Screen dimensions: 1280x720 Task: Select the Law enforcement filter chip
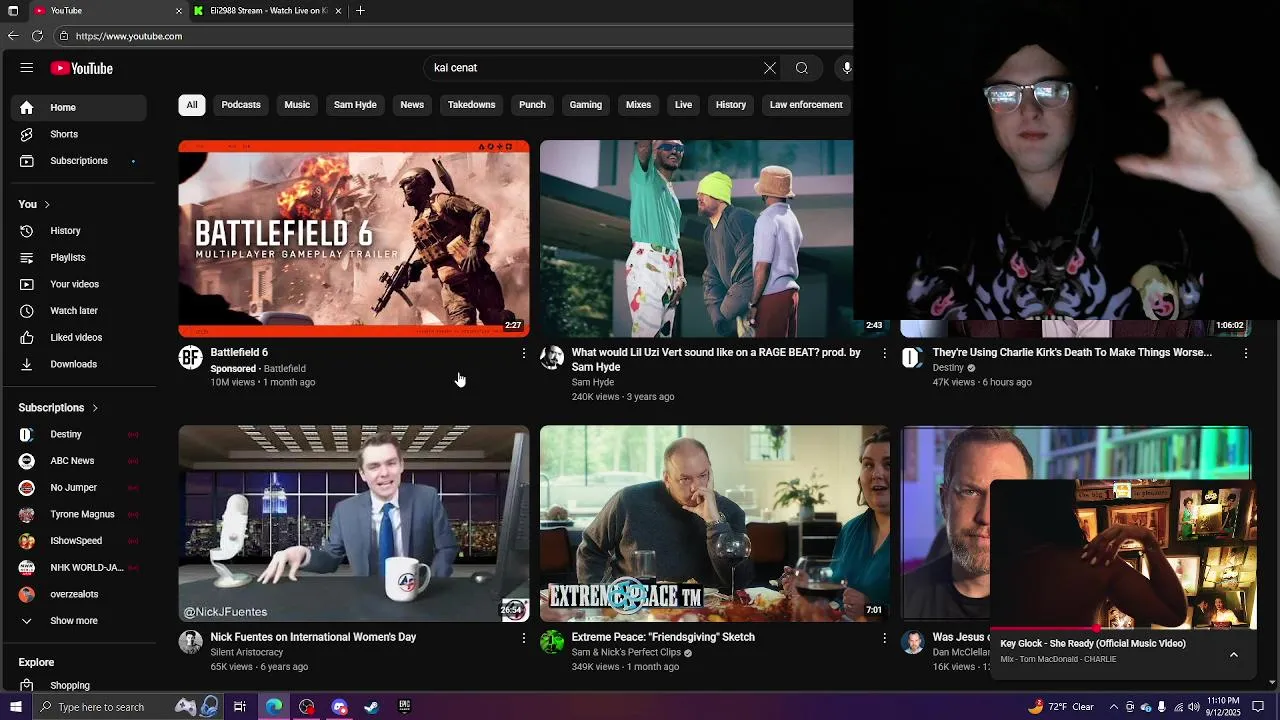pos(806,105)
